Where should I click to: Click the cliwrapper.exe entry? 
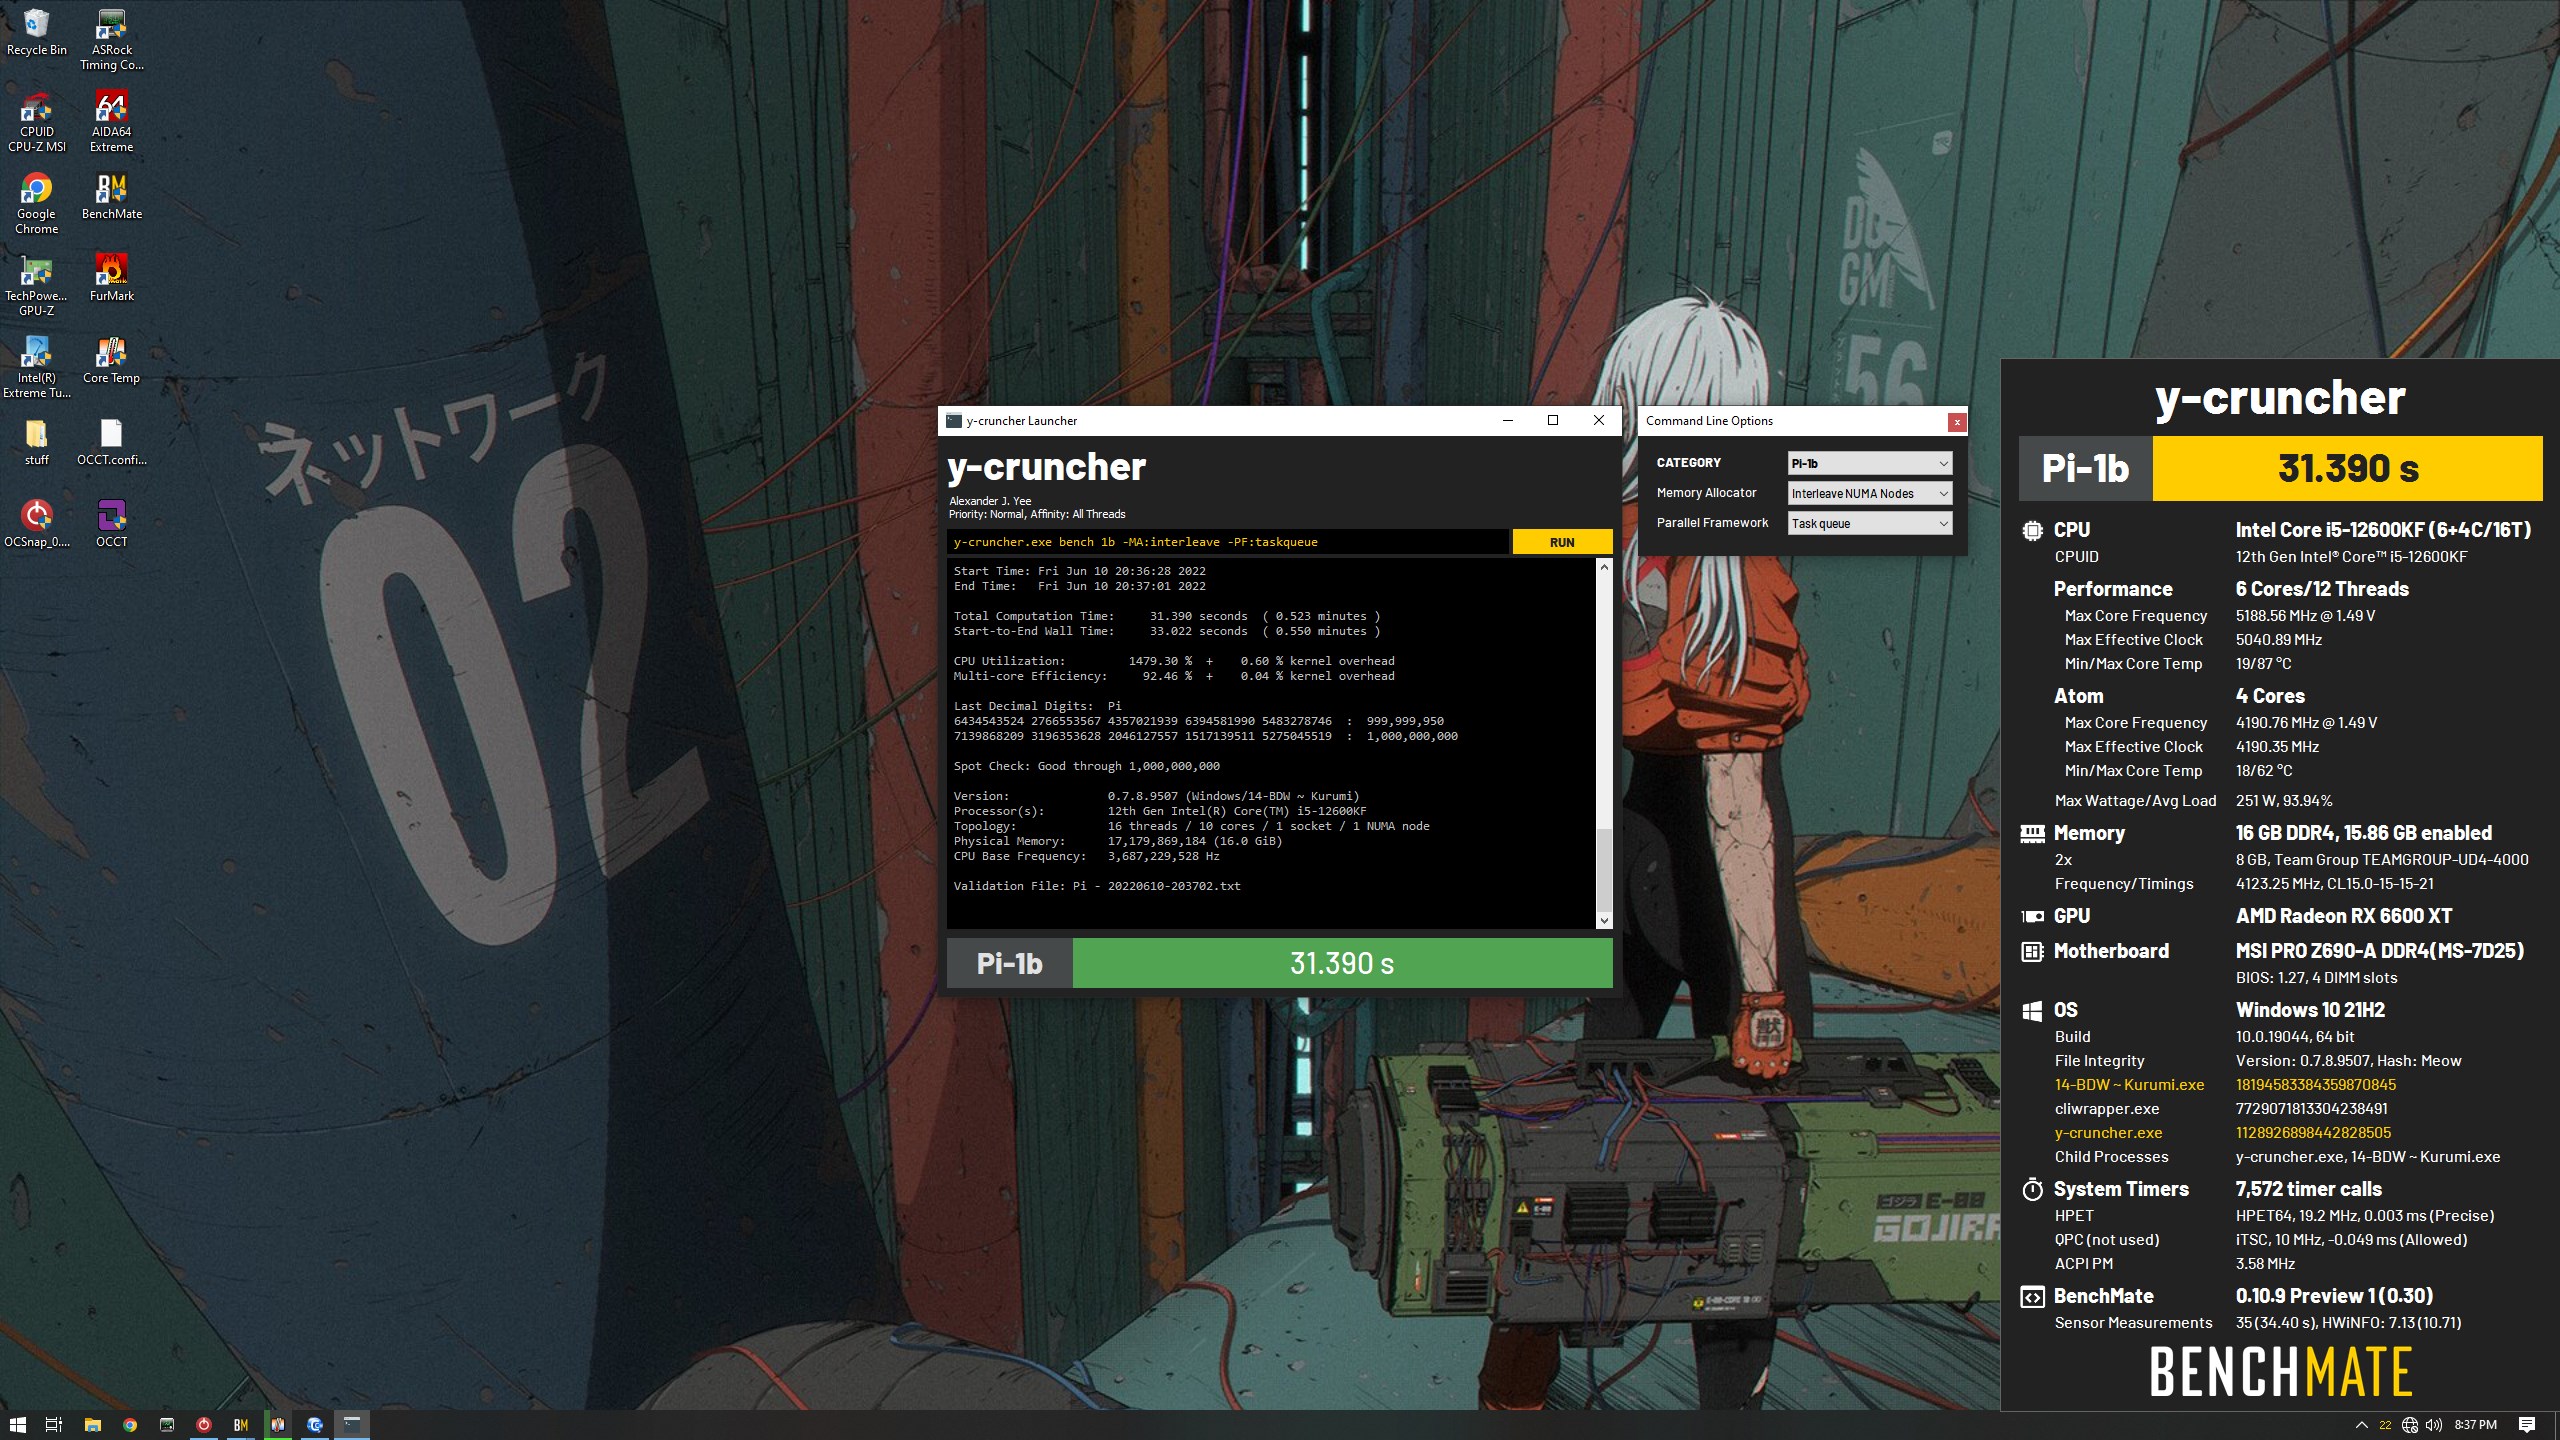(x=2107, y=1109)
